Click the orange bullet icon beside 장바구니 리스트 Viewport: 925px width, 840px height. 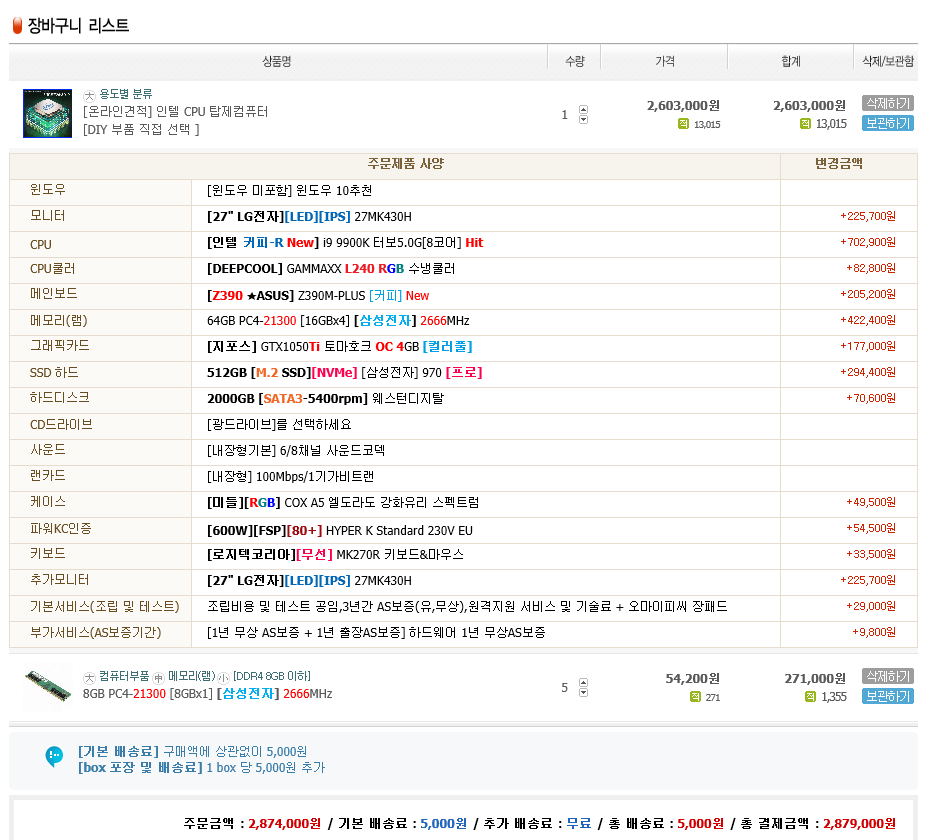[x=17, y=25]
